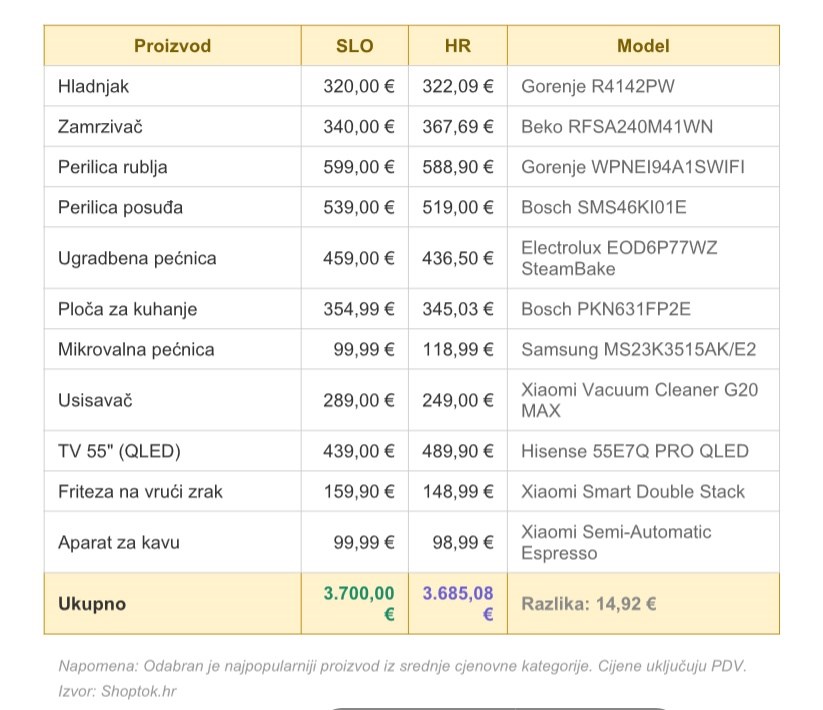Click the Friteza na vrući zrak label

click(x=140, y=492)
